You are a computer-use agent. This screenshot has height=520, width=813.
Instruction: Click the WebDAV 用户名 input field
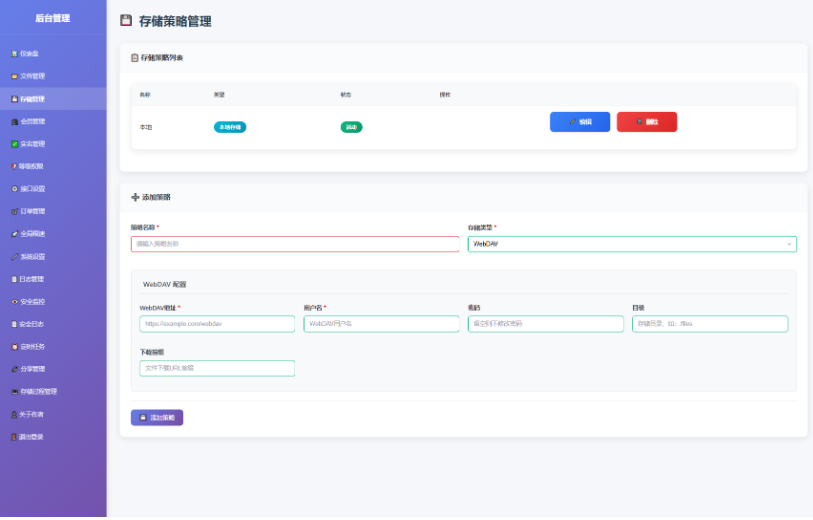[x=381, y=324]
